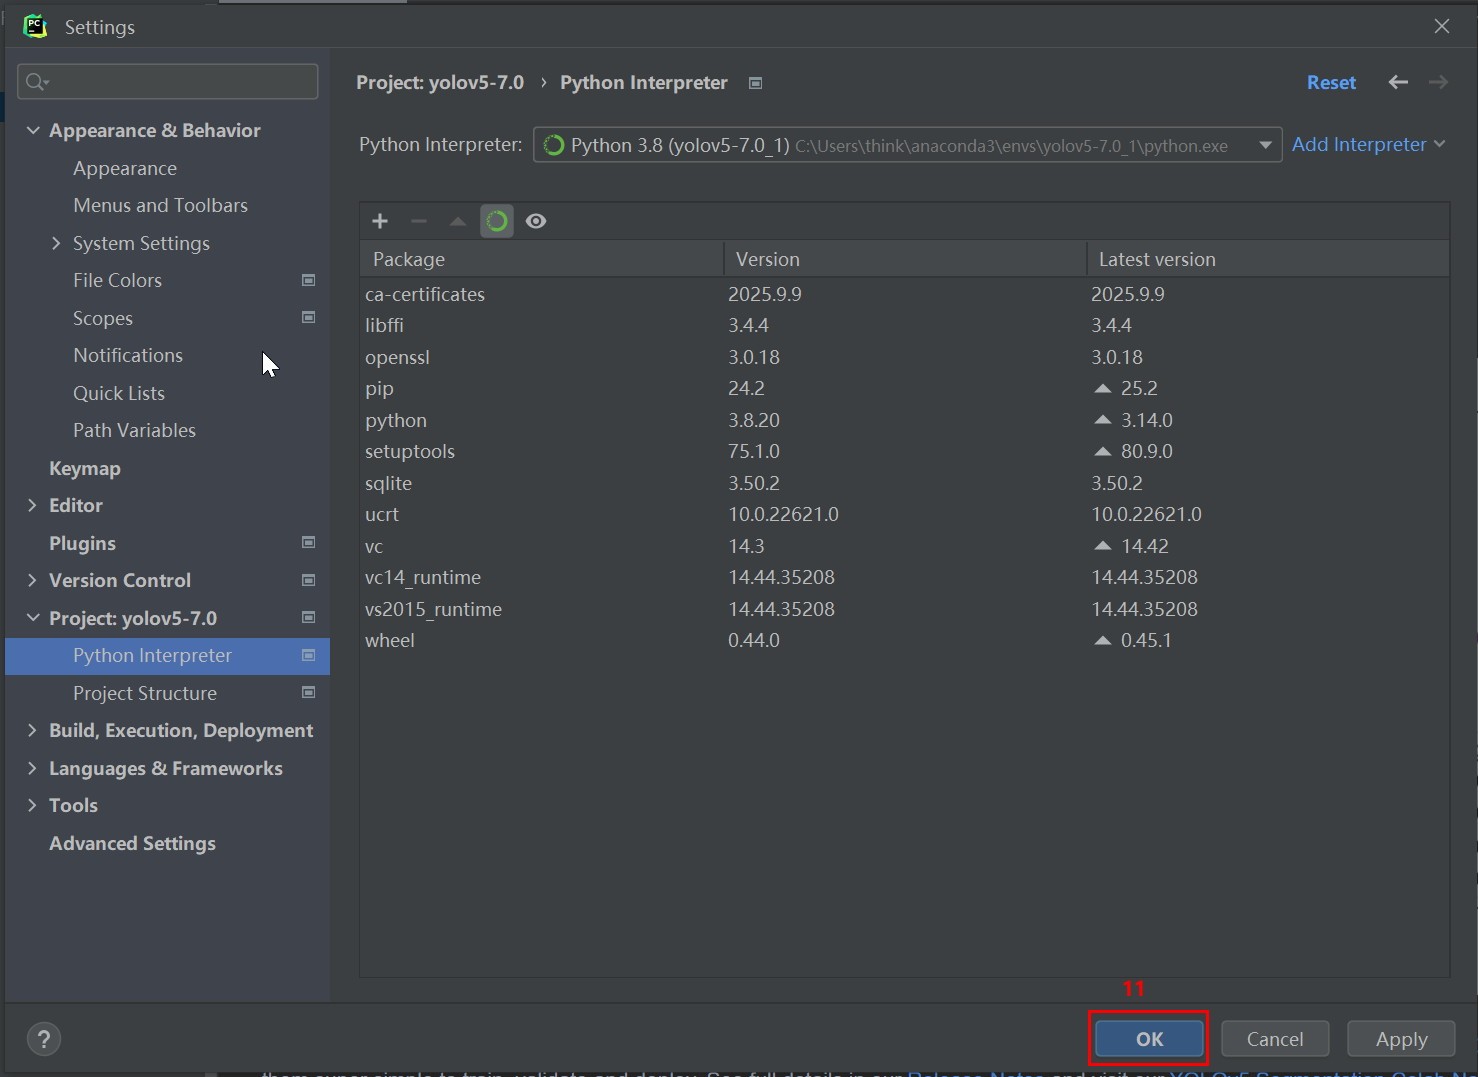Screen dimensions: 1478x1077
Task: Expand the Tools section
Action: pos(32,805)
